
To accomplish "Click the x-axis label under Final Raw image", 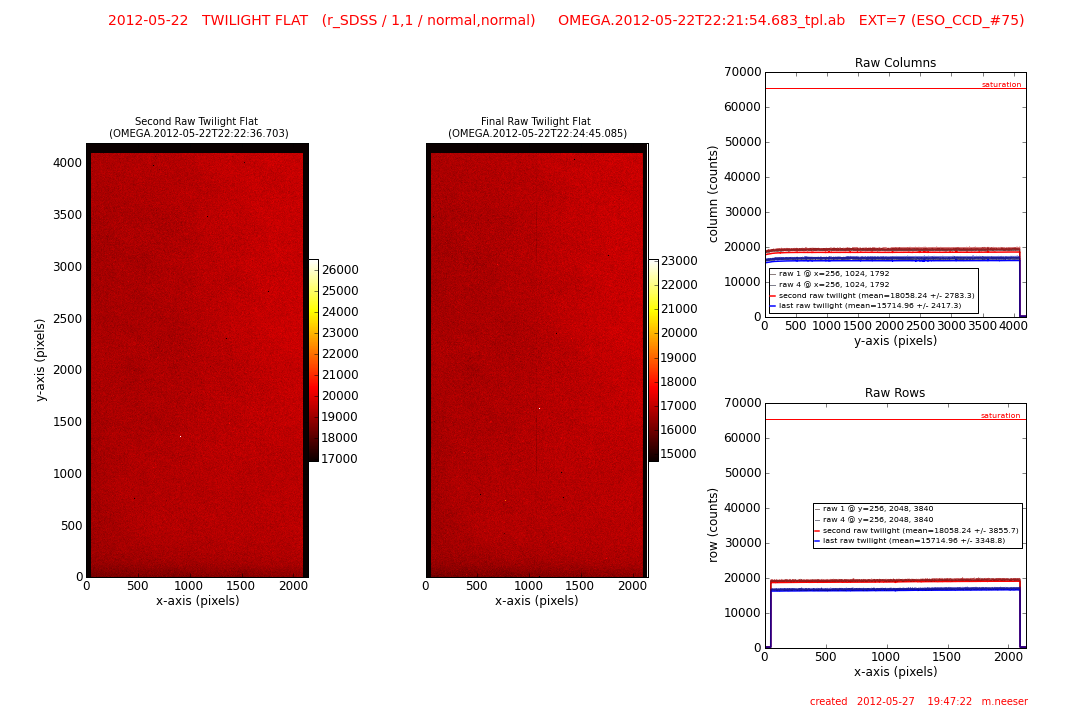I will [536, 601].
